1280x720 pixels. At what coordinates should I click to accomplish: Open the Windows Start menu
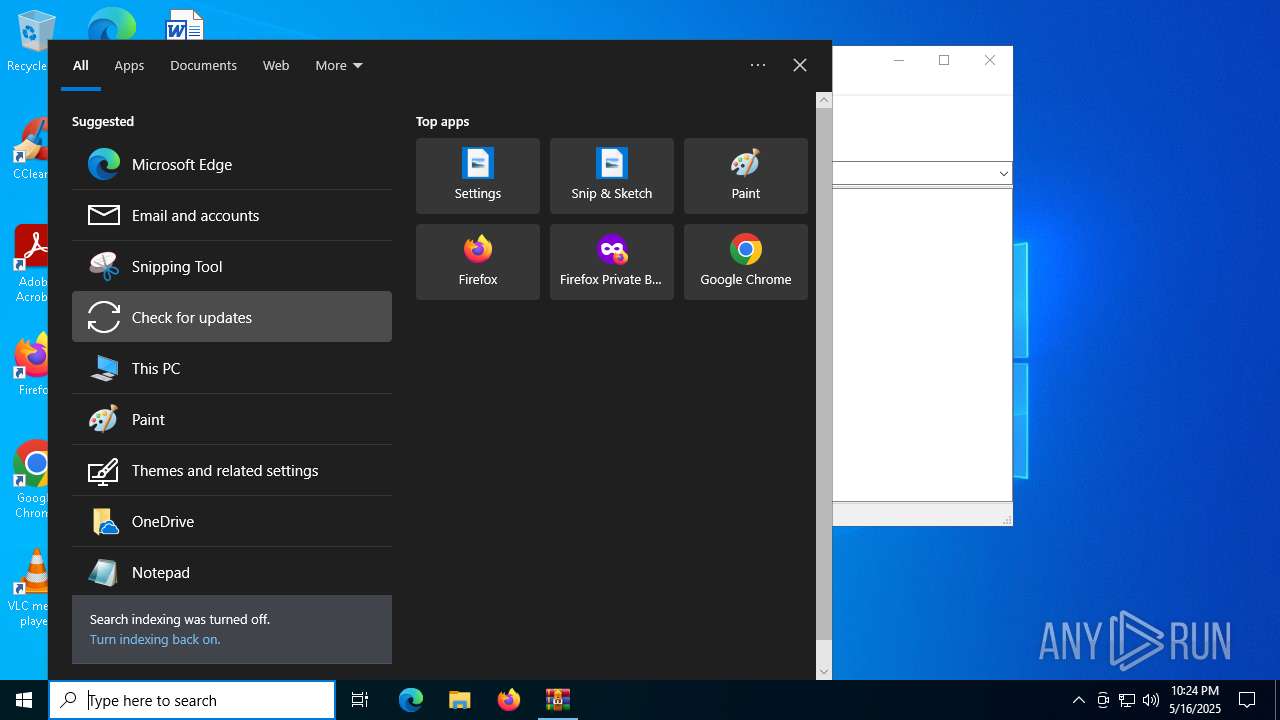click(x=24, y=700)
